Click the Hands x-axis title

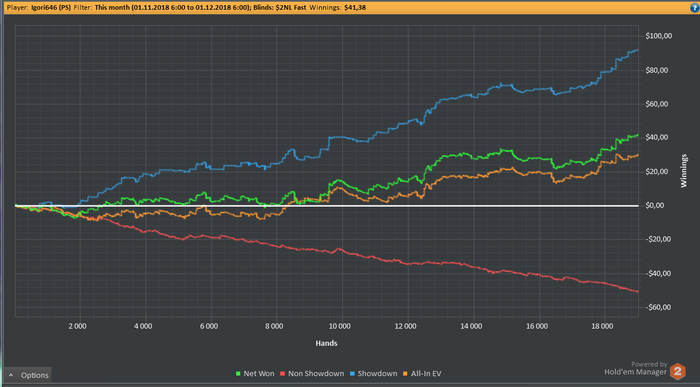pos(326,343)
